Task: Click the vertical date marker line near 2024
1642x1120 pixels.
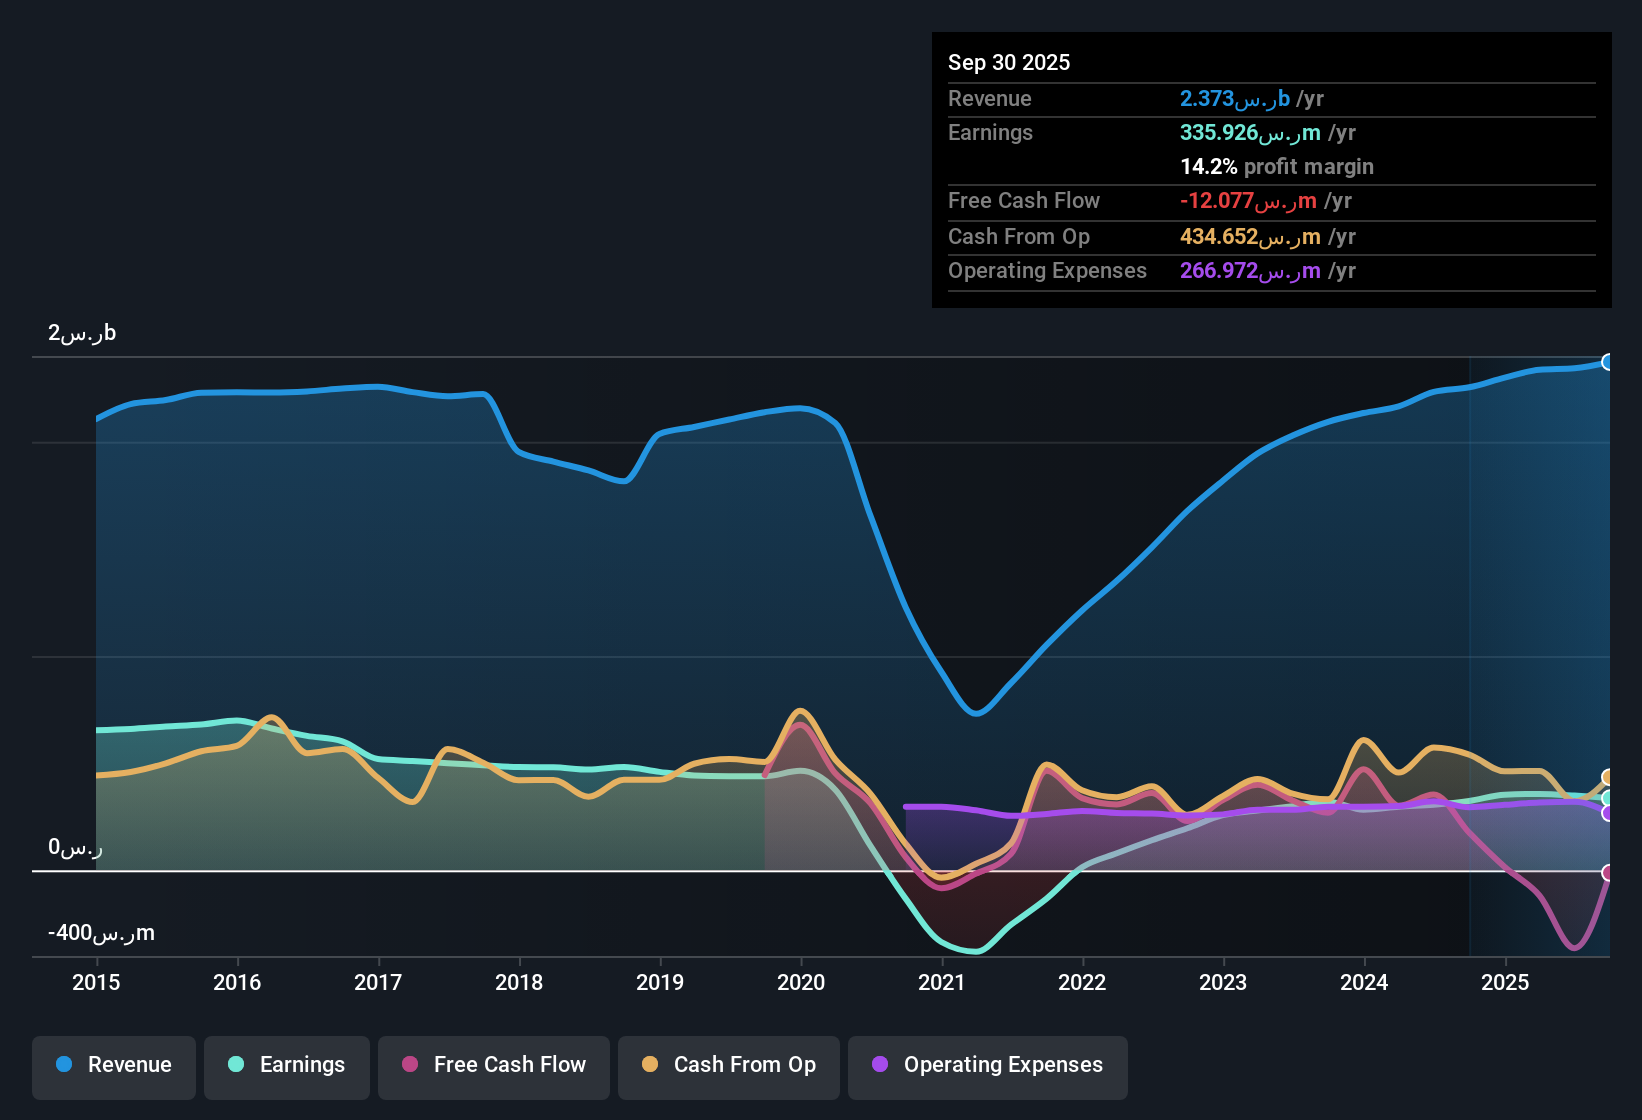Action: pos(1470,650)
